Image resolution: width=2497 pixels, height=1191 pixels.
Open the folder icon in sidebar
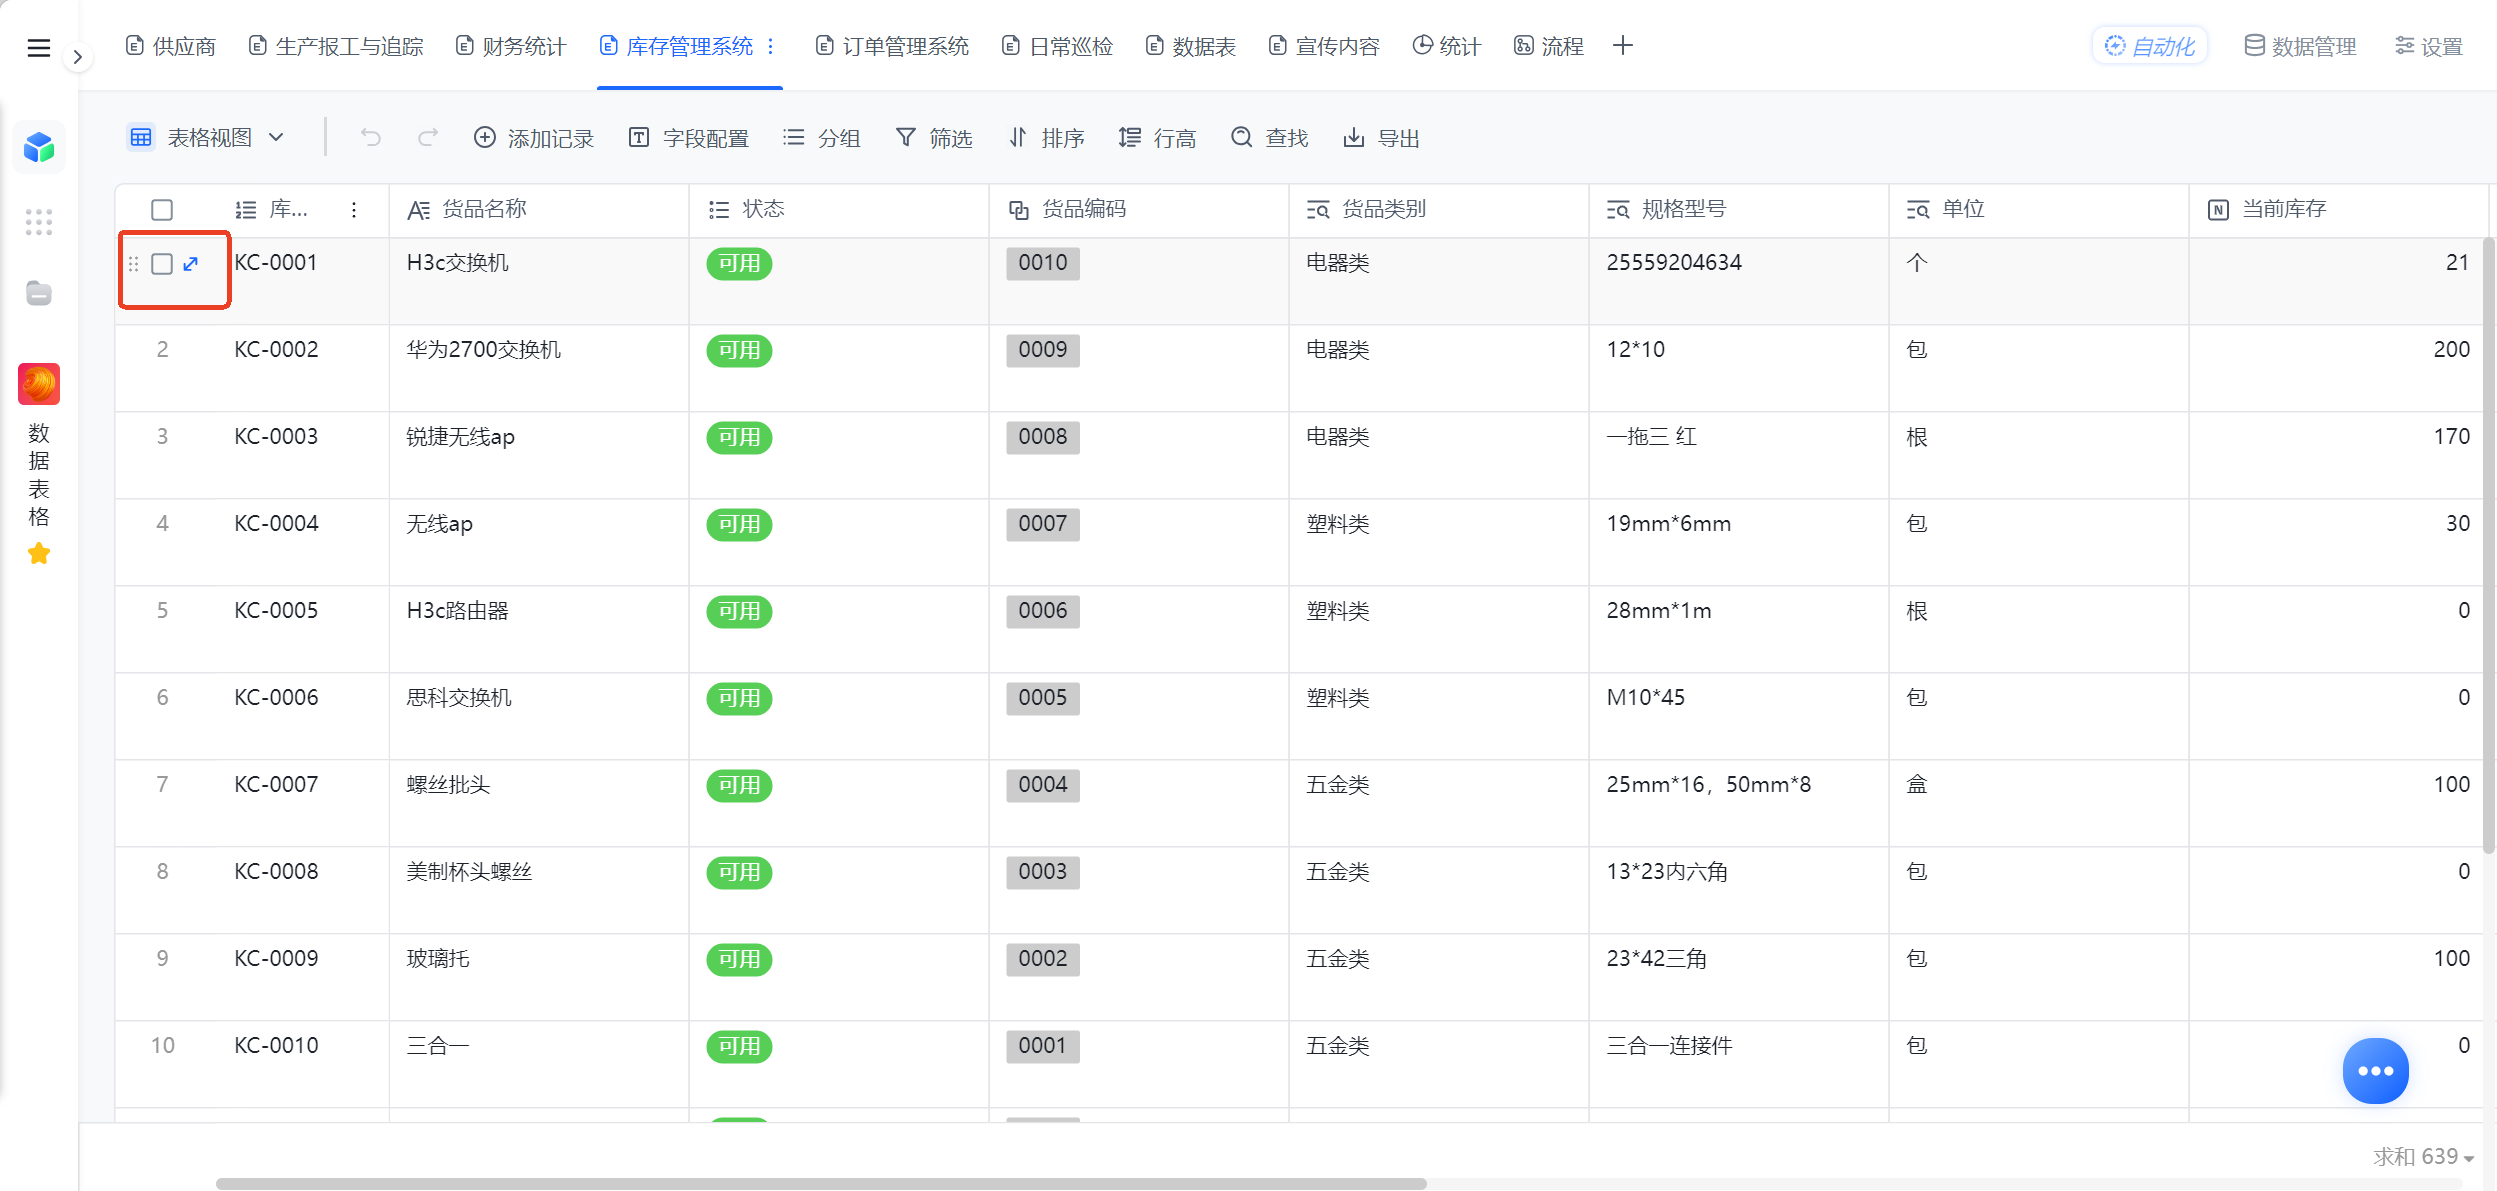pyautogui.click(x=39, y=293)
